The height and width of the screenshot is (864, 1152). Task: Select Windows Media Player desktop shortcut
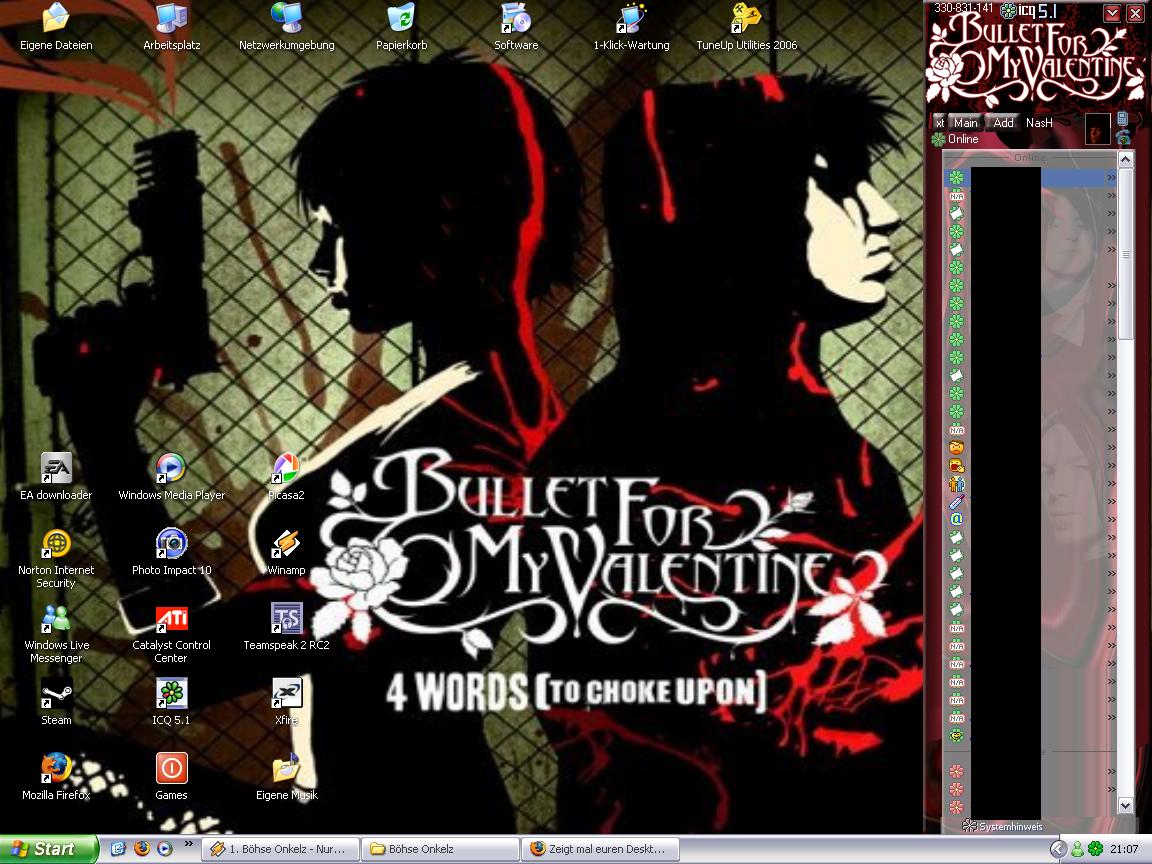point(171,477)
